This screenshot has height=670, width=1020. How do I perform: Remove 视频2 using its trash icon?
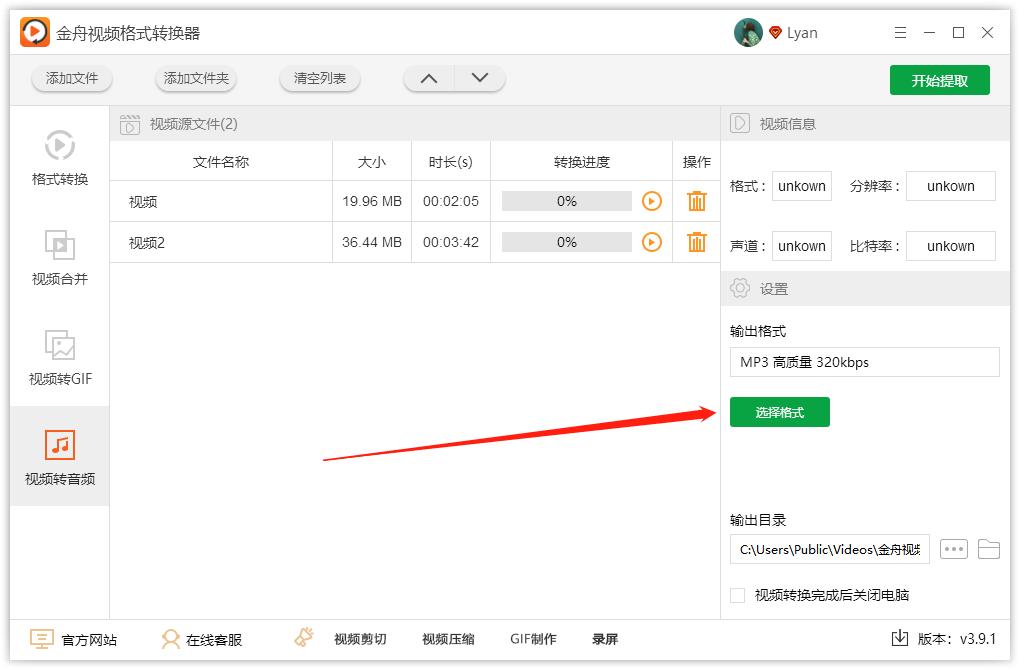[696, 242]
